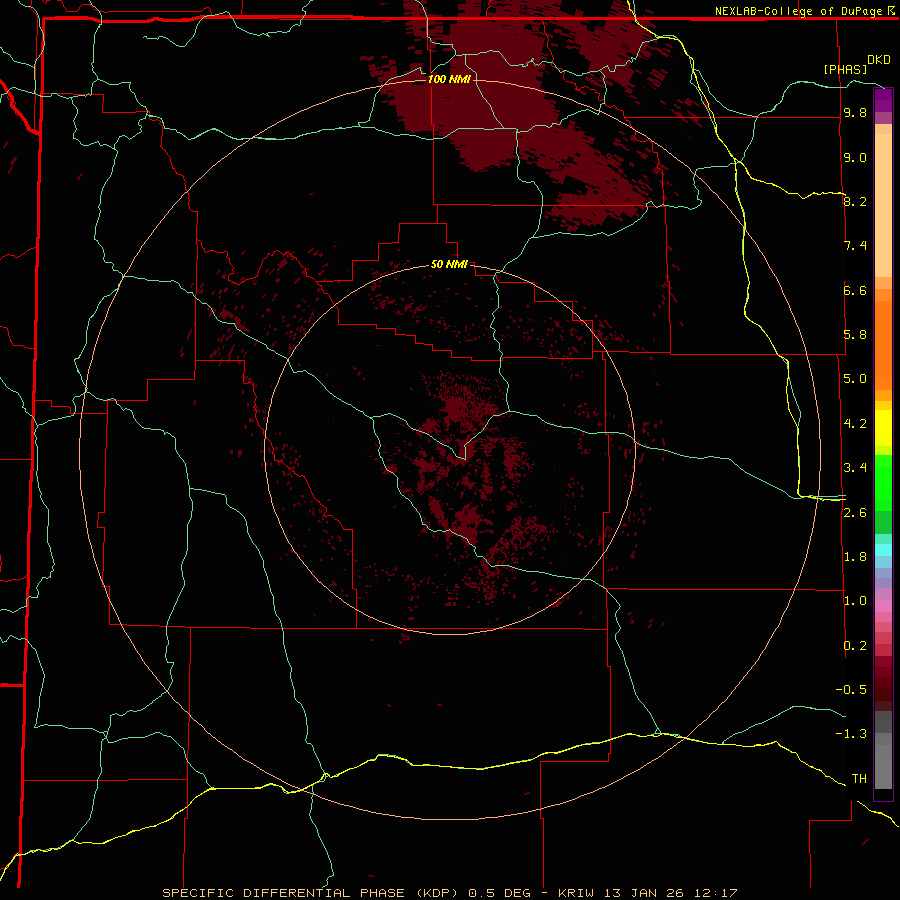Click the 8.2 value on the color scale
Image resolution: width=900 pixels, height=900 pixels.
[x=855, y=201]
